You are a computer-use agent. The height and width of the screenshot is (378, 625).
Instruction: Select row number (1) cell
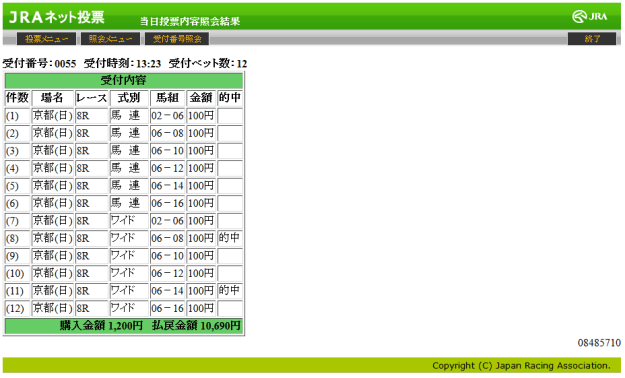point(18,116)
